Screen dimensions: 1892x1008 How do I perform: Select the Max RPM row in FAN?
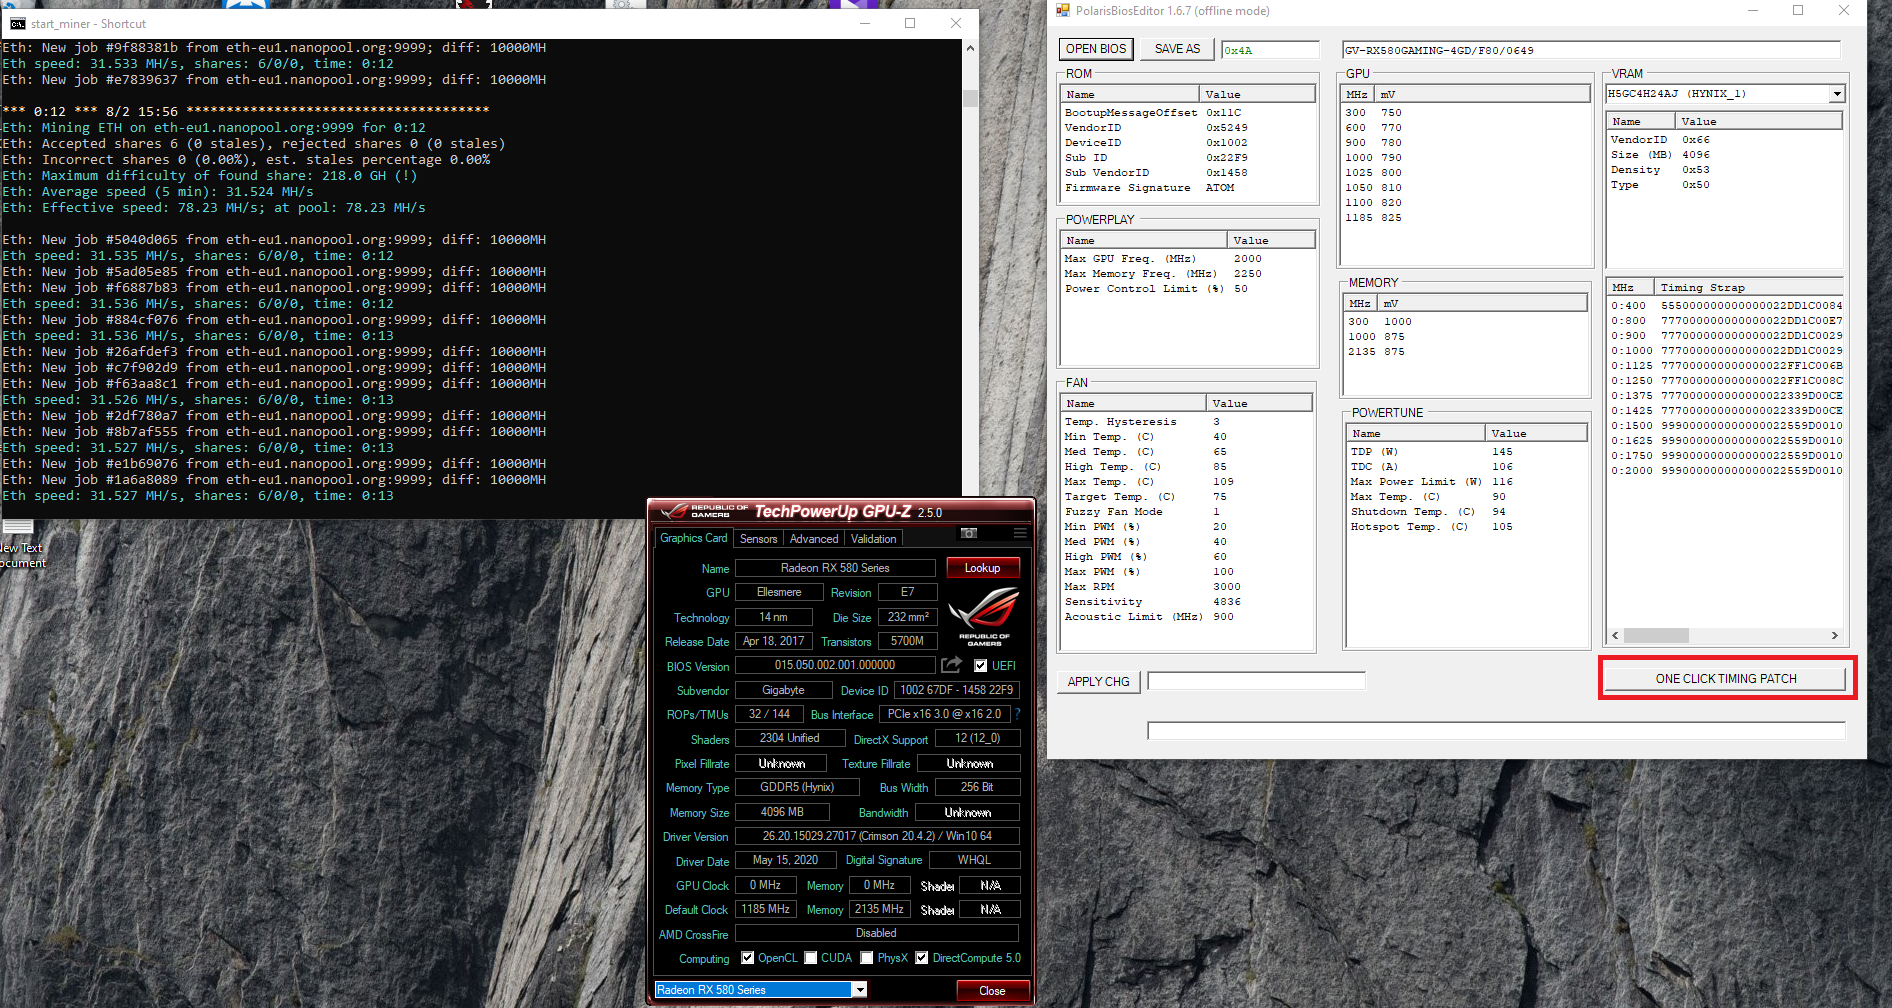(1187, 587)
